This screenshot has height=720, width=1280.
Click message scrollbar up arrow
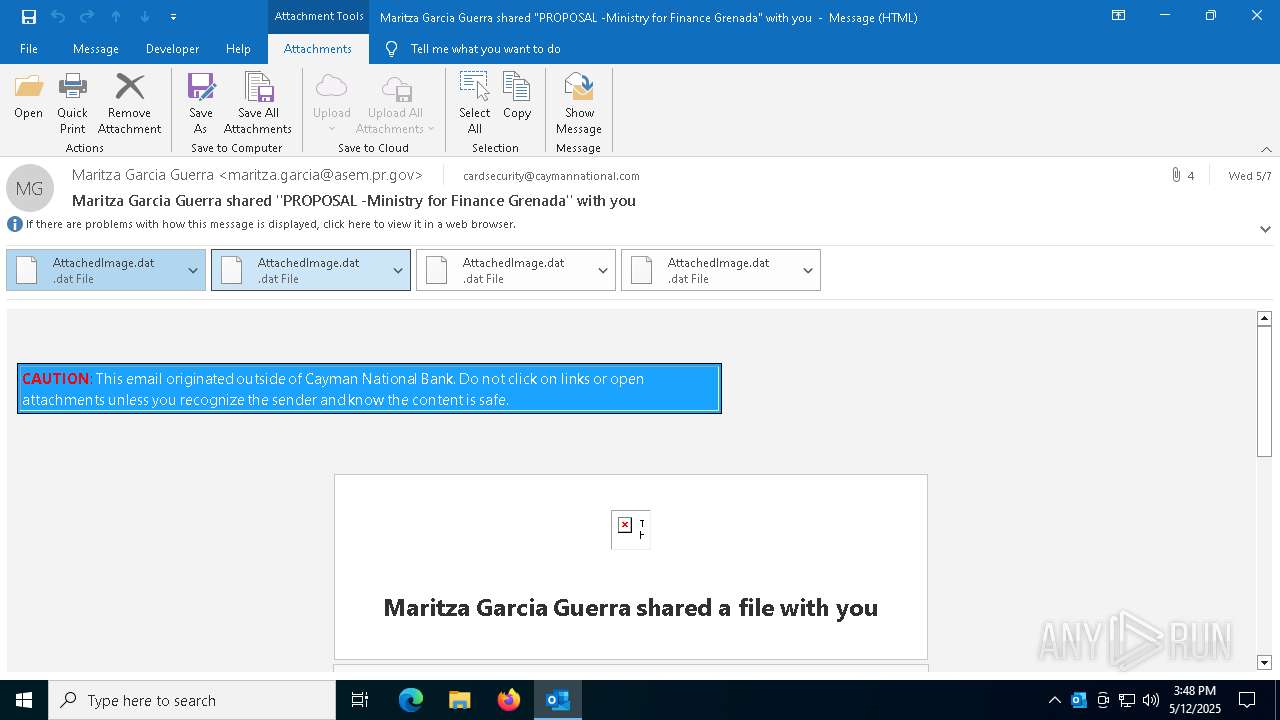coord(1264,318)
